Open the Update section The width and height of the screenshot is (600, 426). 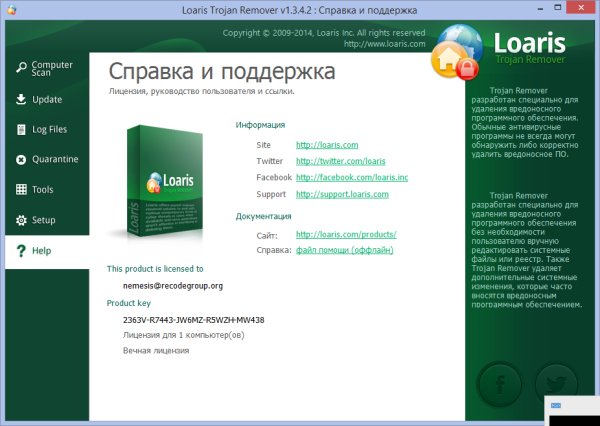(x=47, y=100)
